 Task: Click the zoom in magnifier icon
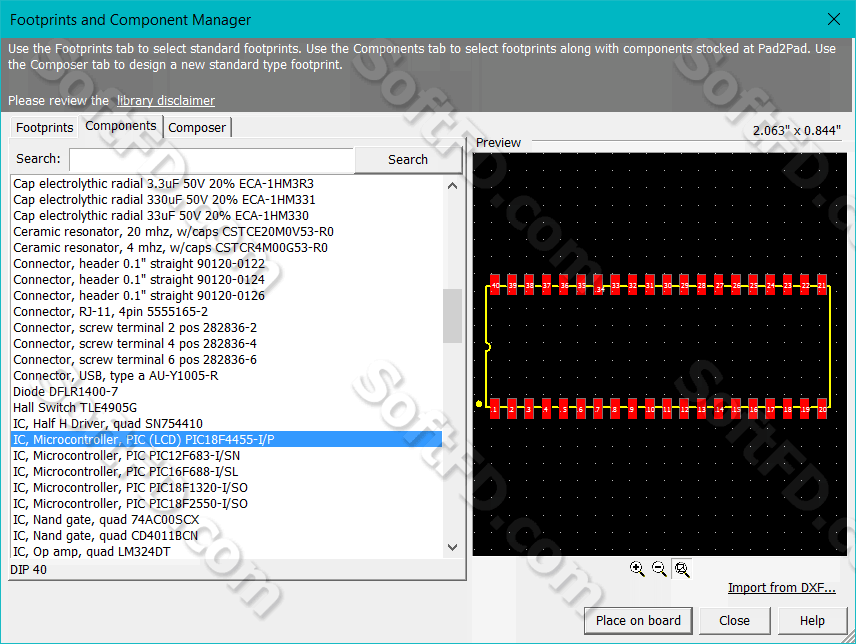[637, 569]
